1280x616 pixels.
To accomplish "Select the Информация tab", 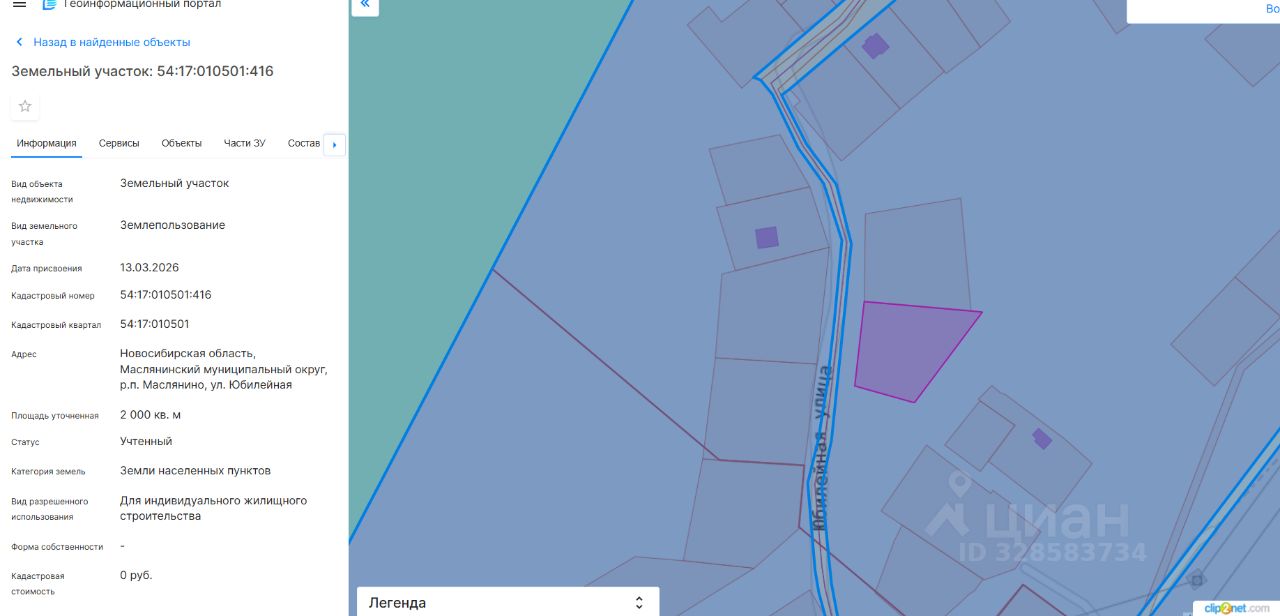I will 46,143.
